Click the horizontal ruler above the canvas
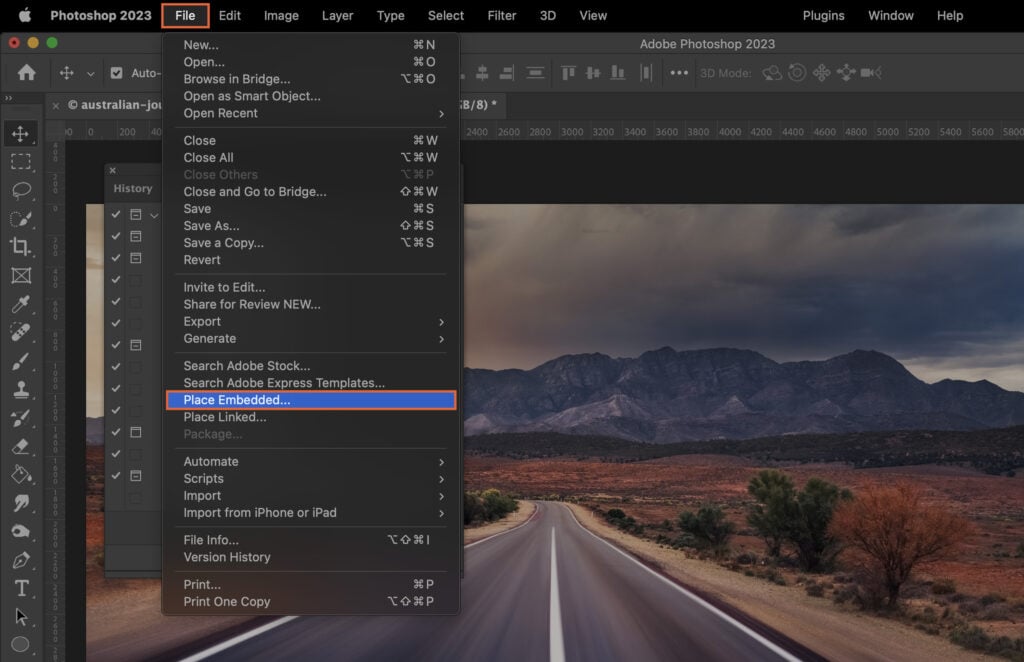Viewport: 1024px width, 662px height. point(700,130)
